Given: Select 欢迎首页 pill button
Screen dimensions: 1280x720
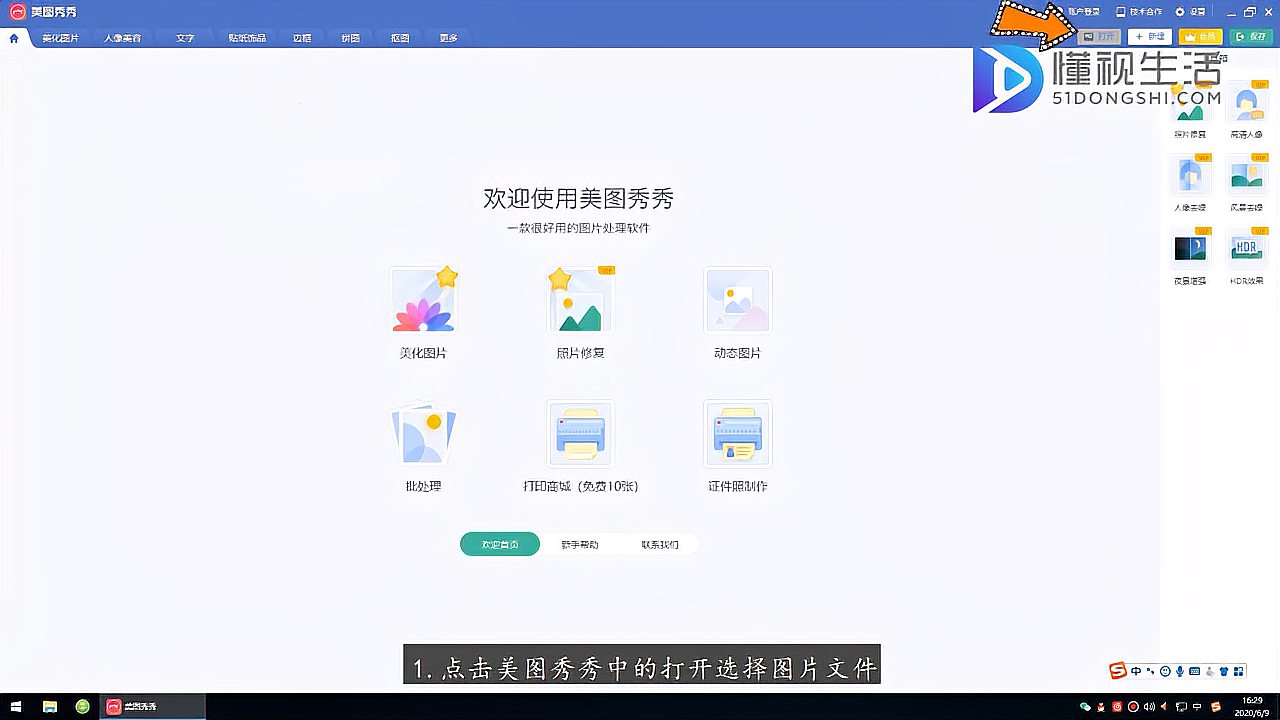Looking at the screenshot, I should tap(500, 544).
